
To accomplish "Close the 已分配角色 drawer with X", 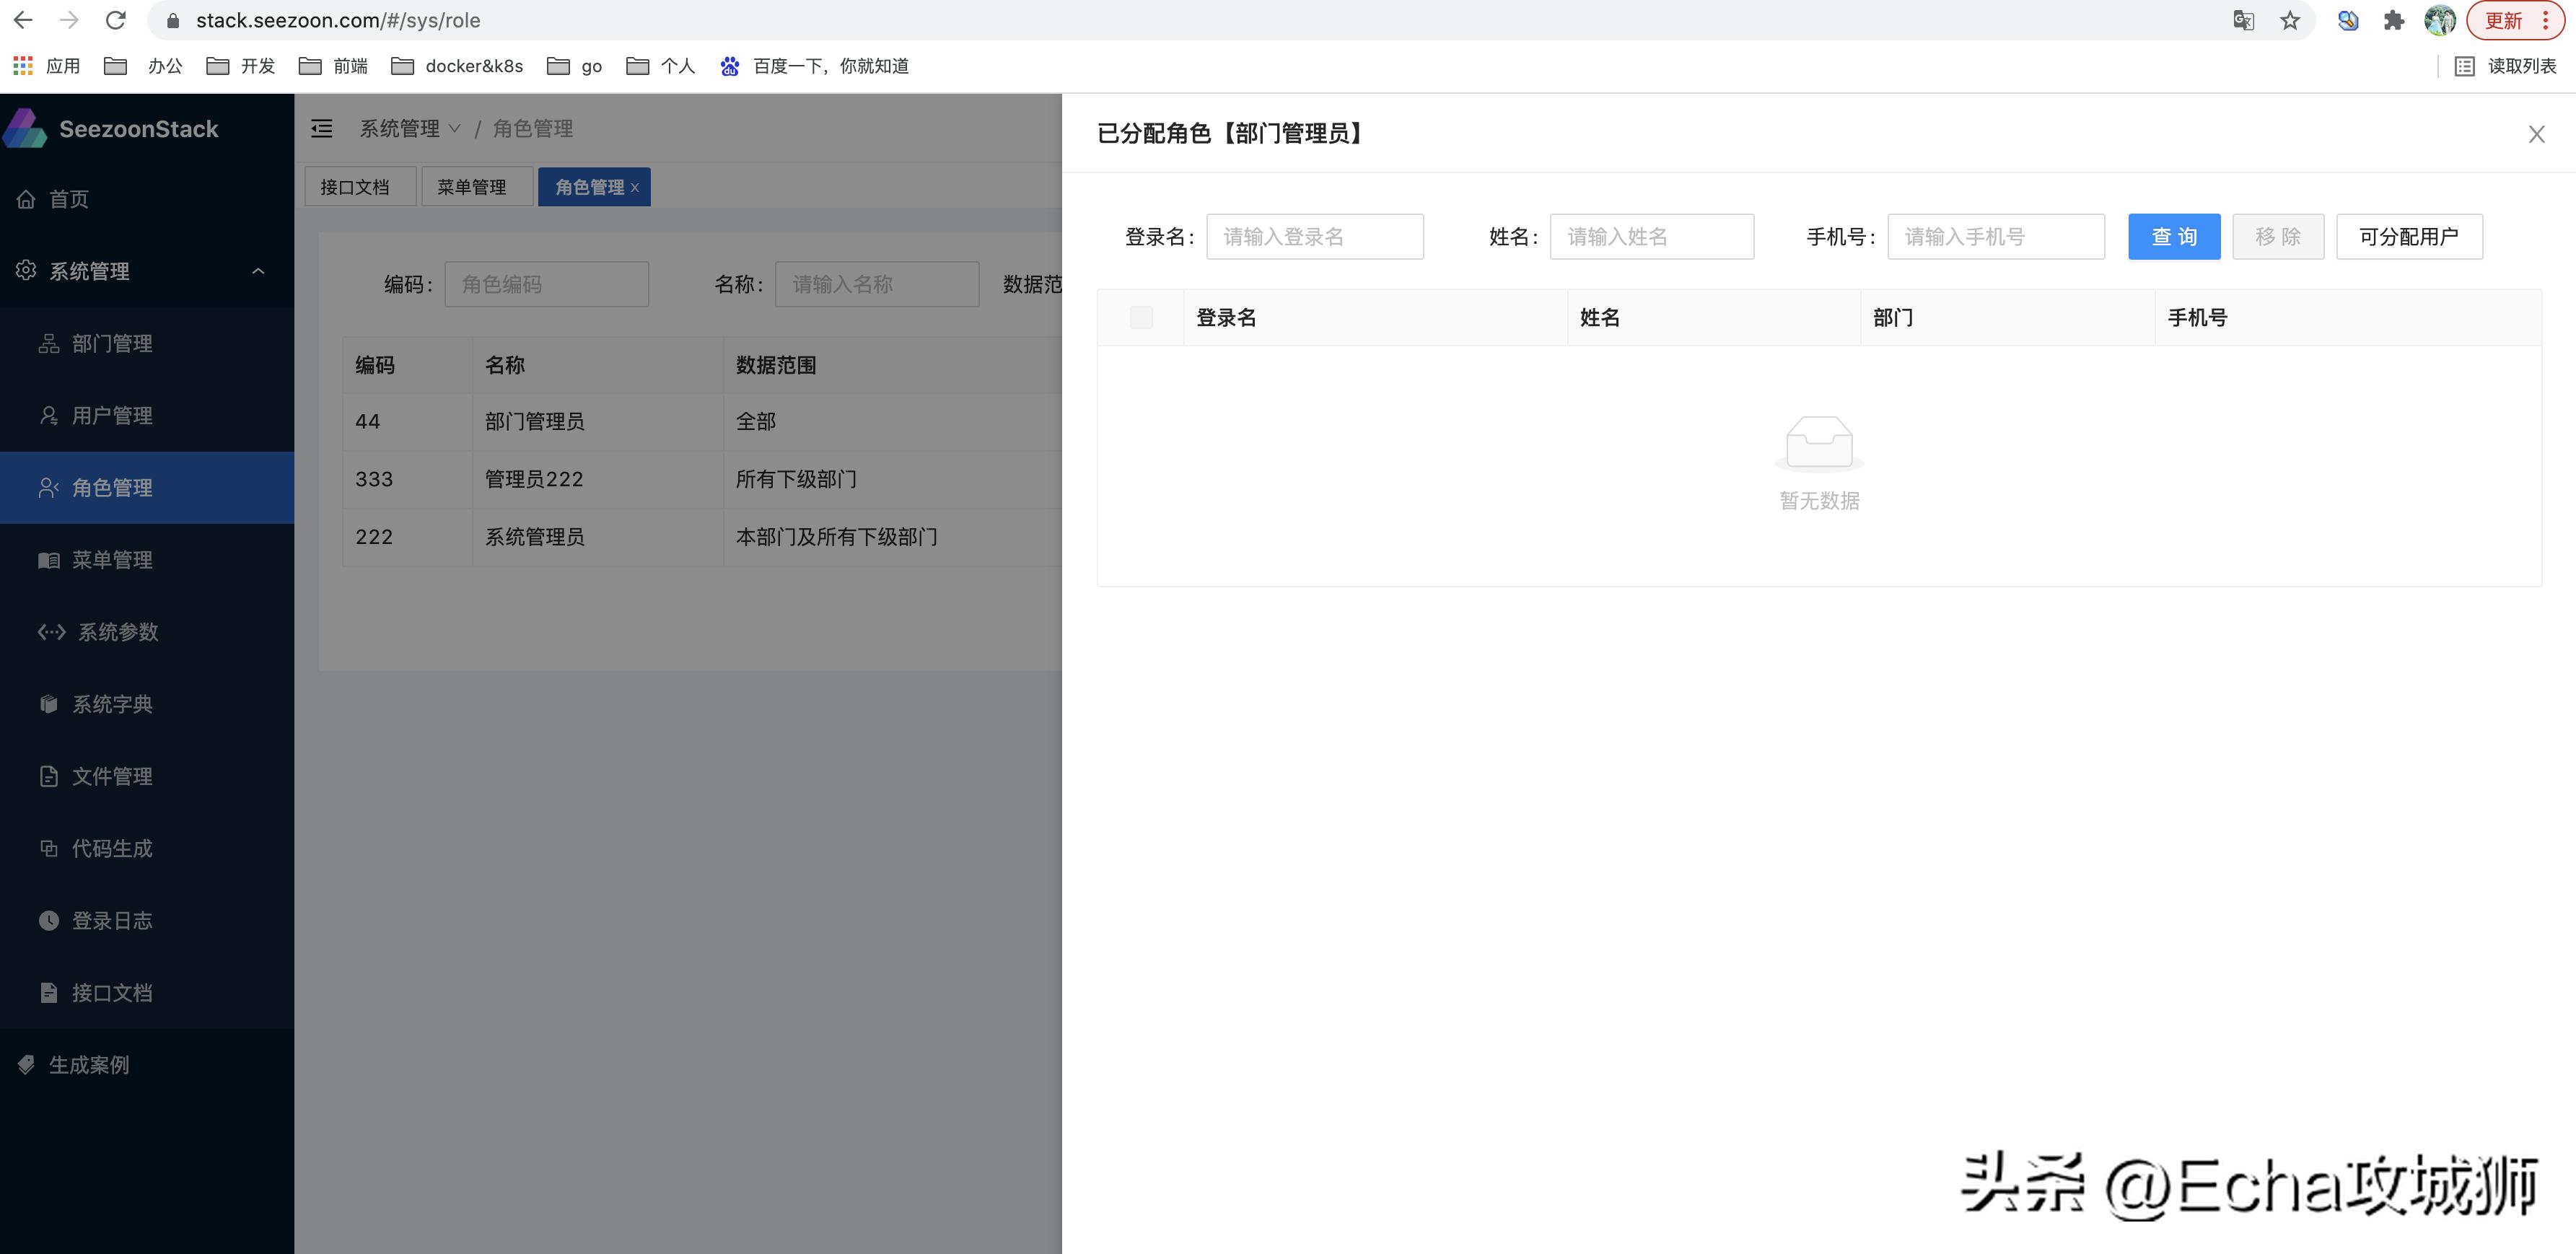I will (x=2536, y=134).
